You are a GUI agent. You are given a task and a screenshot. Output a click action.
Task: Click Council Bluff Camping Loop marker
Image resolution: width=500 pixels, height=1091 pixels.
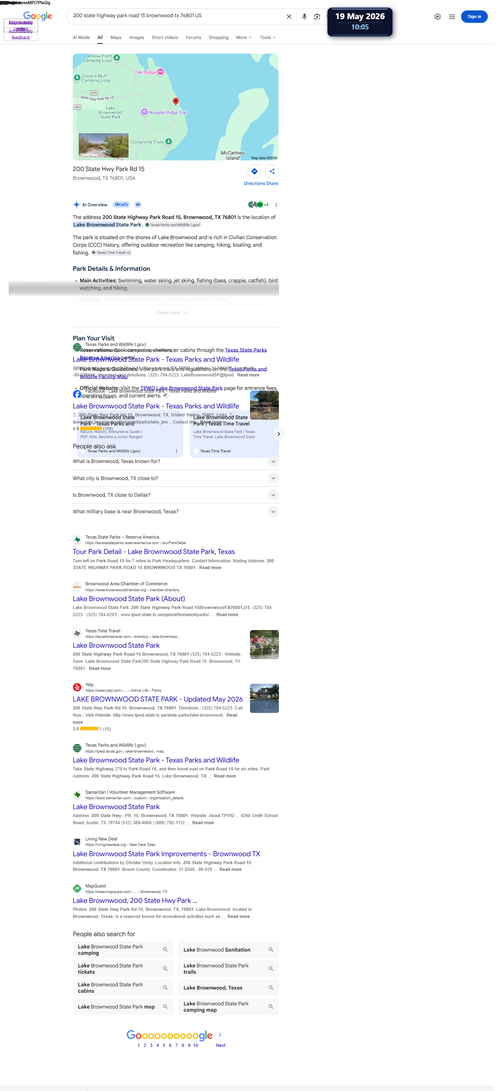77,77
